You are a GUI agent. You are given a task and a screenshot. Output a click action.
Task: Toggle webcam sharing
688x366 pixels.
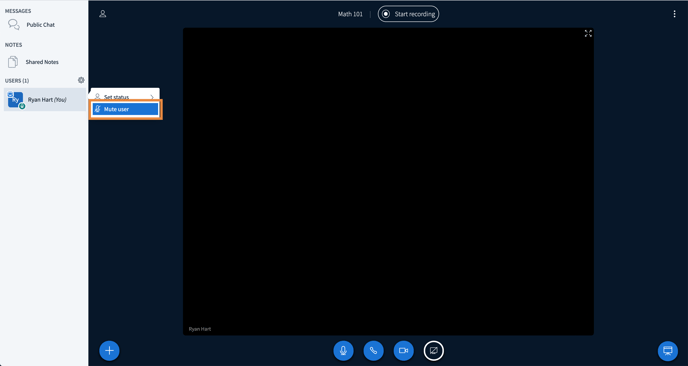[404, 351]
